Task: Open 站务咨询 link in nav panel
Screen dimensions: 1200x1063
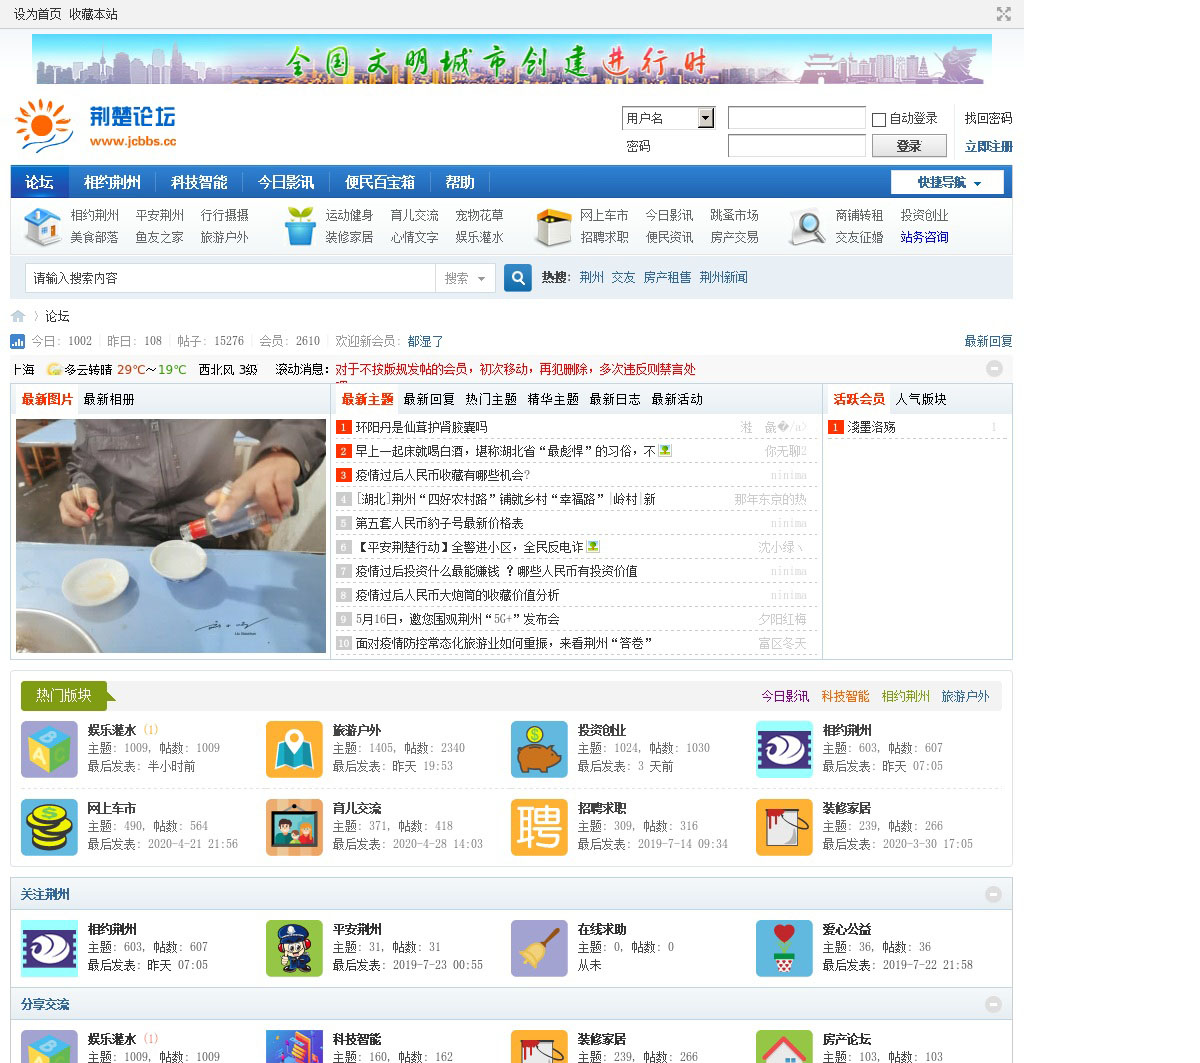Action: click(x=924, y=237)
